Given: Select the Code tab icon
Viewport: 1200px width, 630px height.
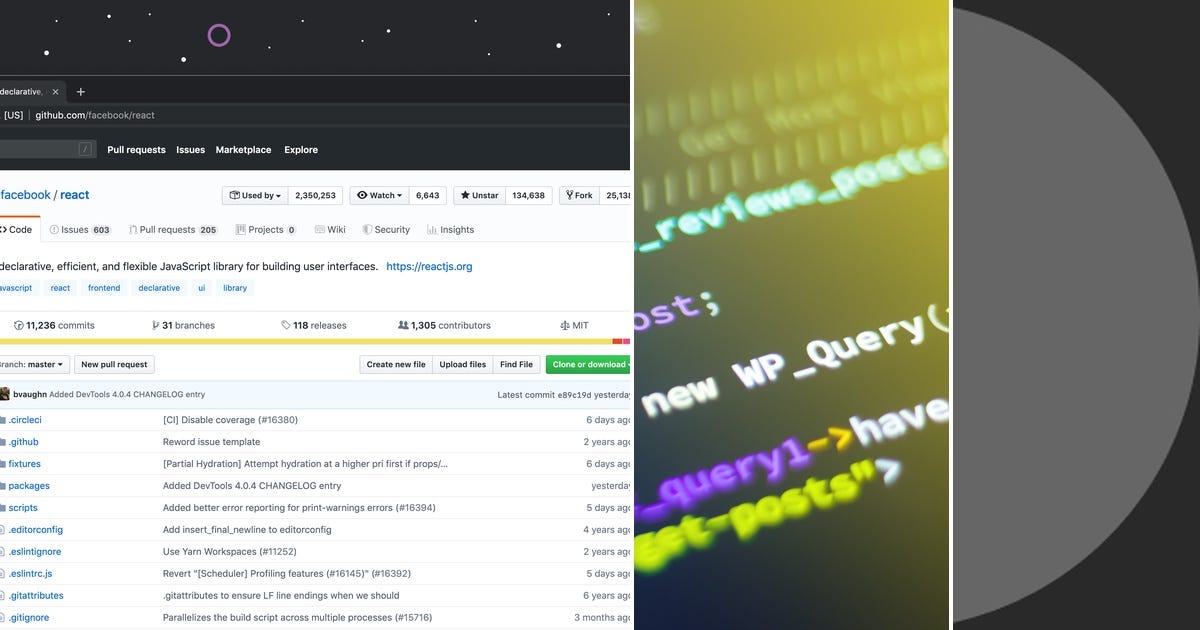Looking at the screenshot, I should coord(6,229).
